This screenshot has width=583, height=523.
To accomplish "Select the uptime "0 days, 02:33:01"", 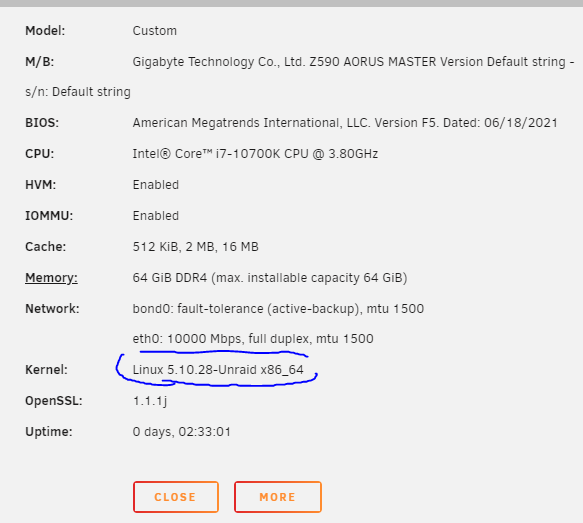I will (181, 432).
